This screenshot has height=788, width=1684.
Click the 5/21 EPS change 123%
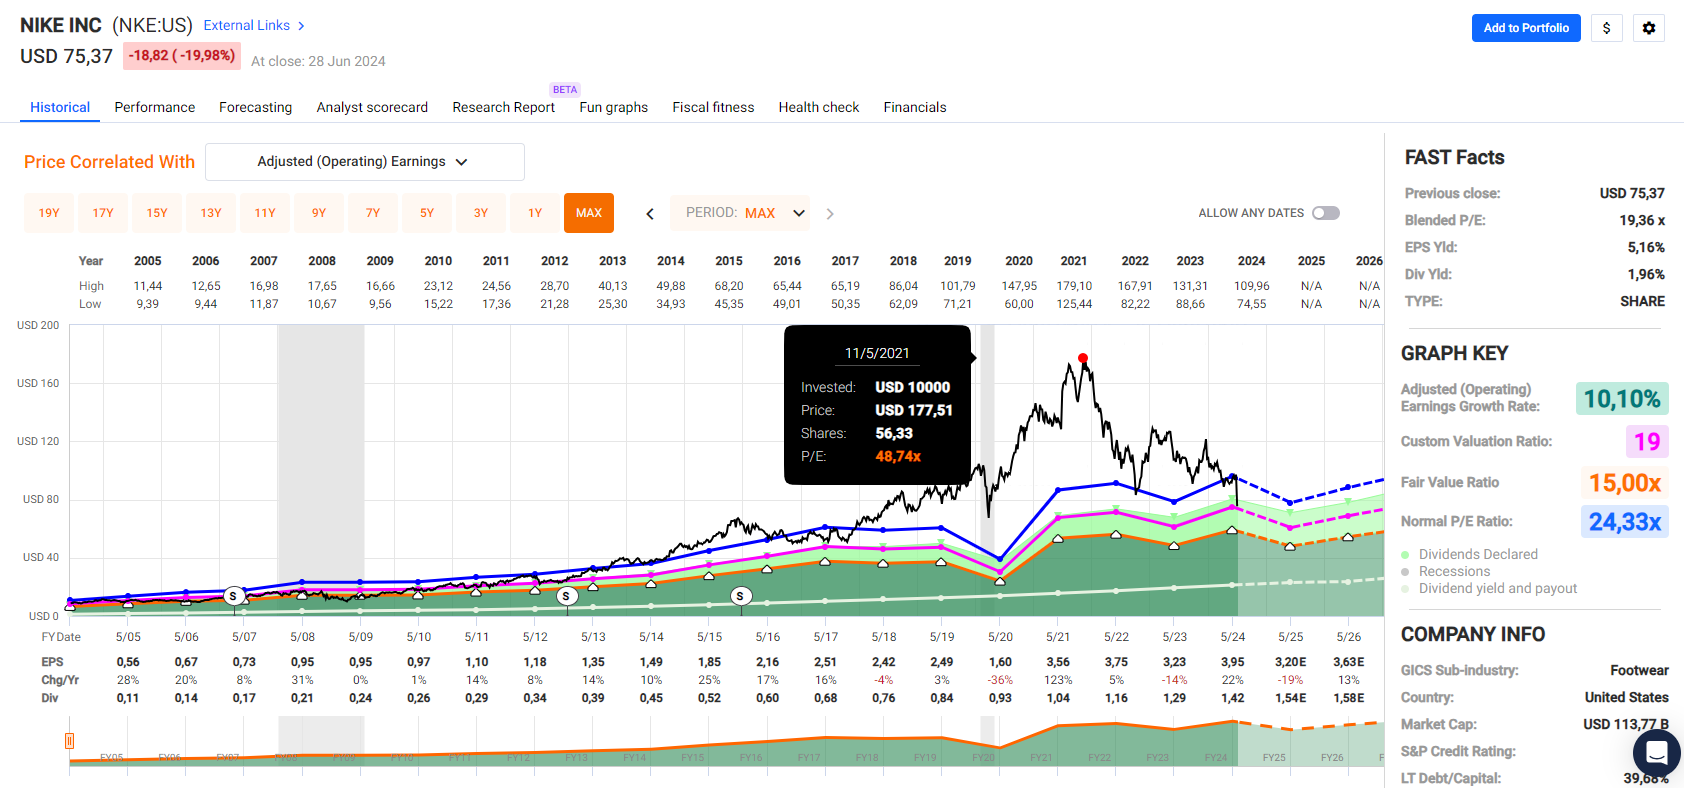pyautogui.click(x=1058, y=680)
